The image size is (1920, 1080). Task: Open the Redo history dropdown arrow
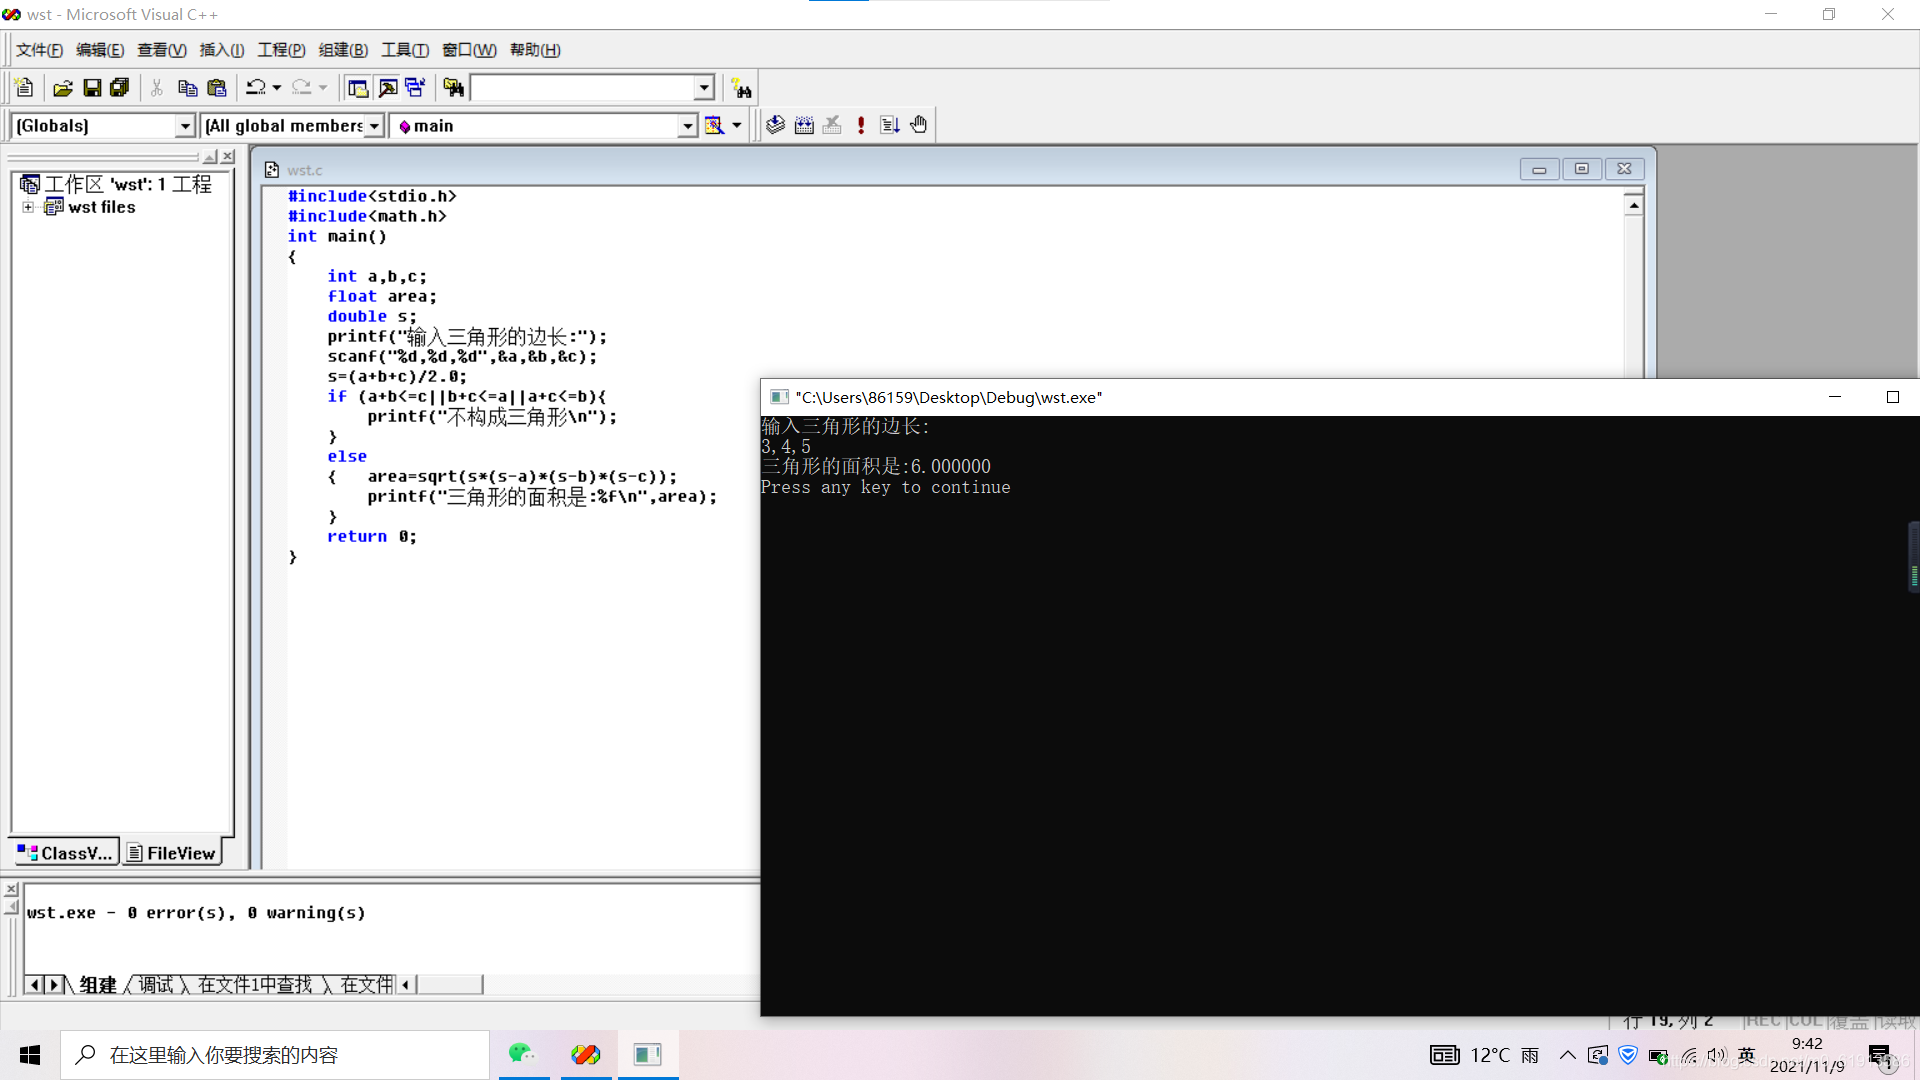point(323,88)
